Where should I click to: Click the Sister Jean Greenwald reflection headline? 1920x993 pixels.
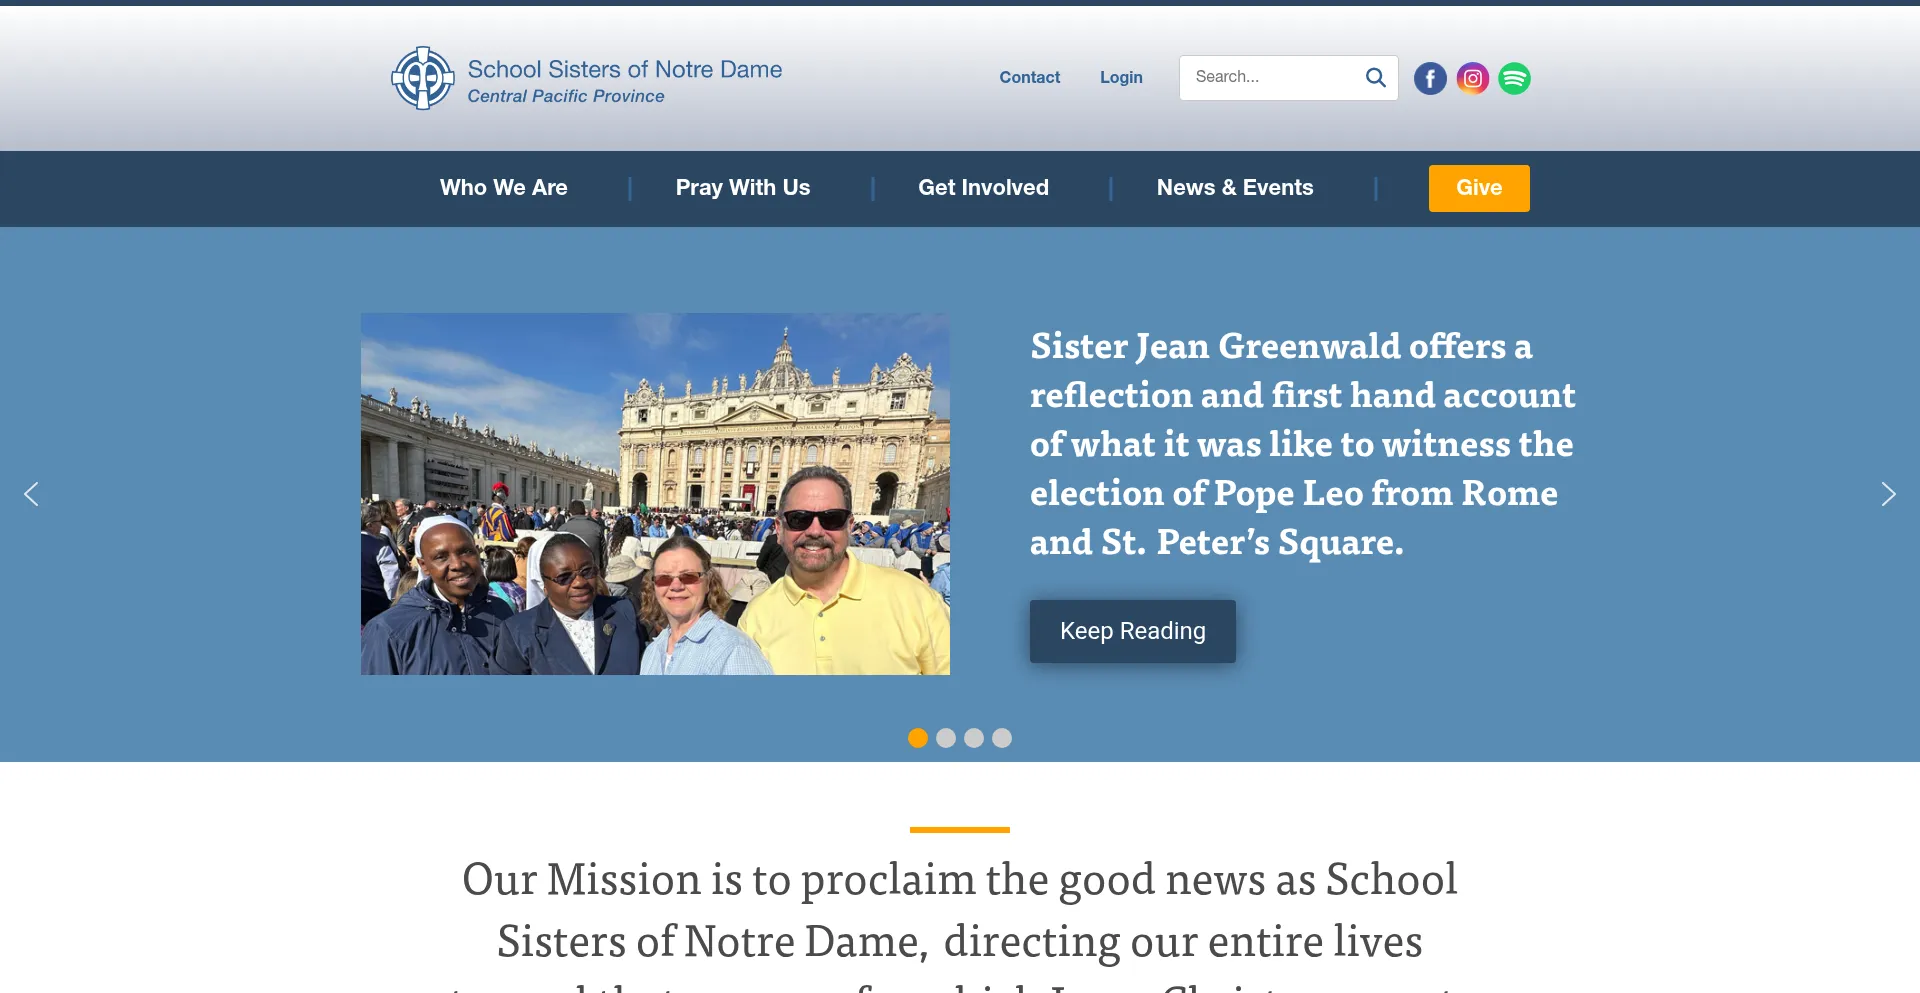pos(1303,444)
